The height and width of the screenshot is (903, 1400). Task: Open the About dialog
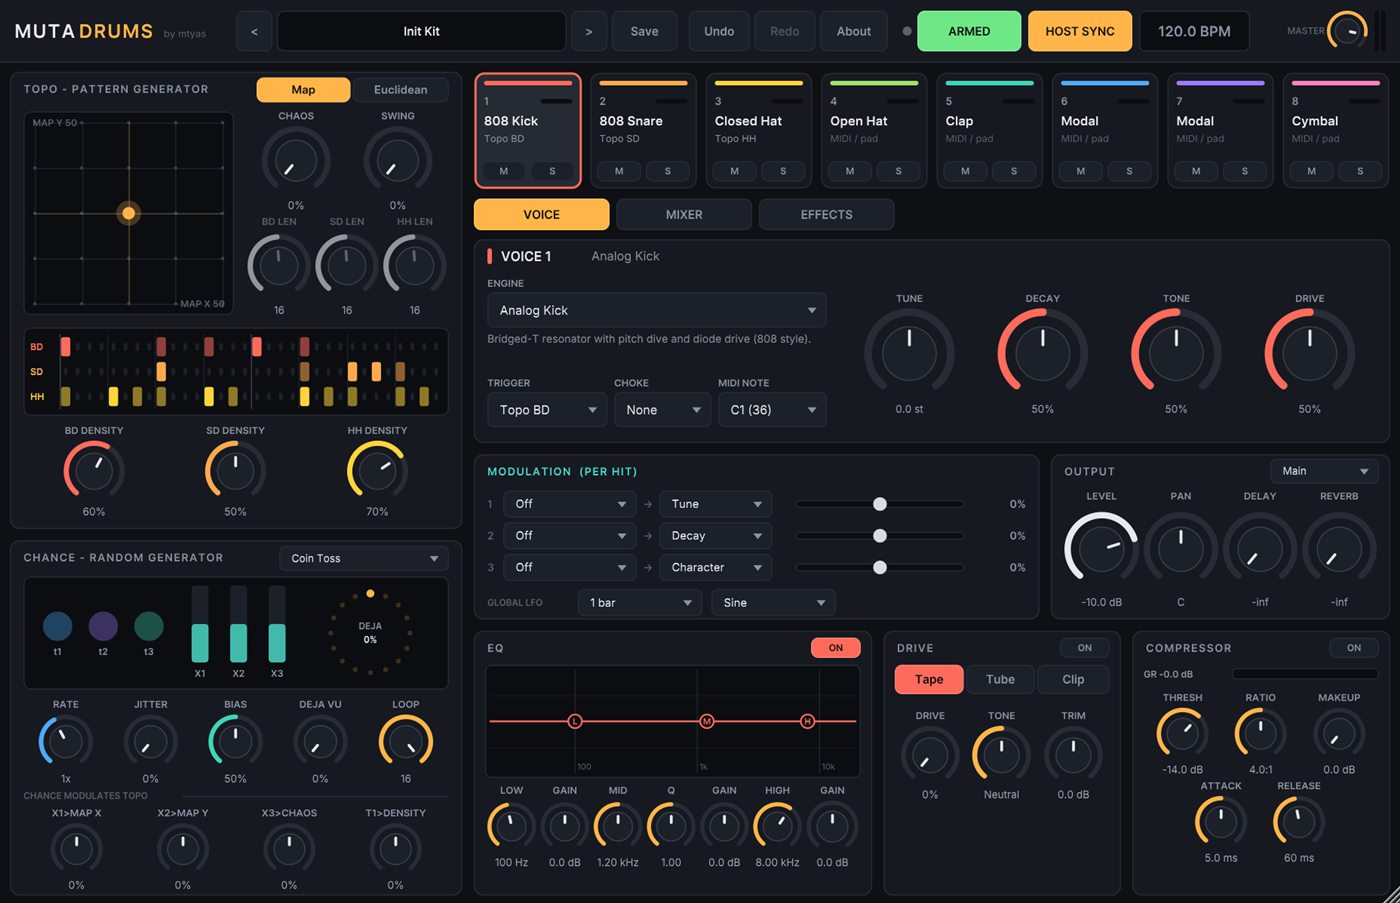tap(854, 31)
